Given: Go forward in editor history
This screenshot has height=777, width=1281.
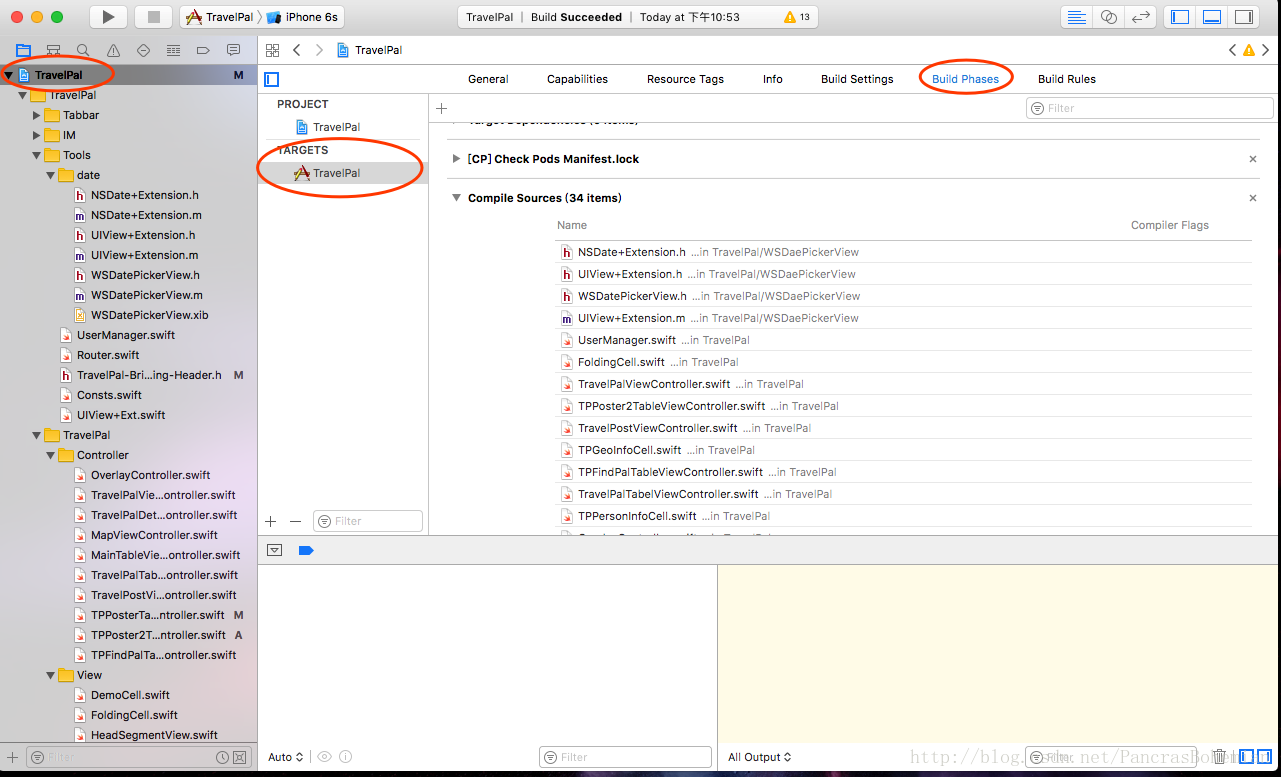Looking at the screenshot, I should pyautogui.click(x=319, y=50).
